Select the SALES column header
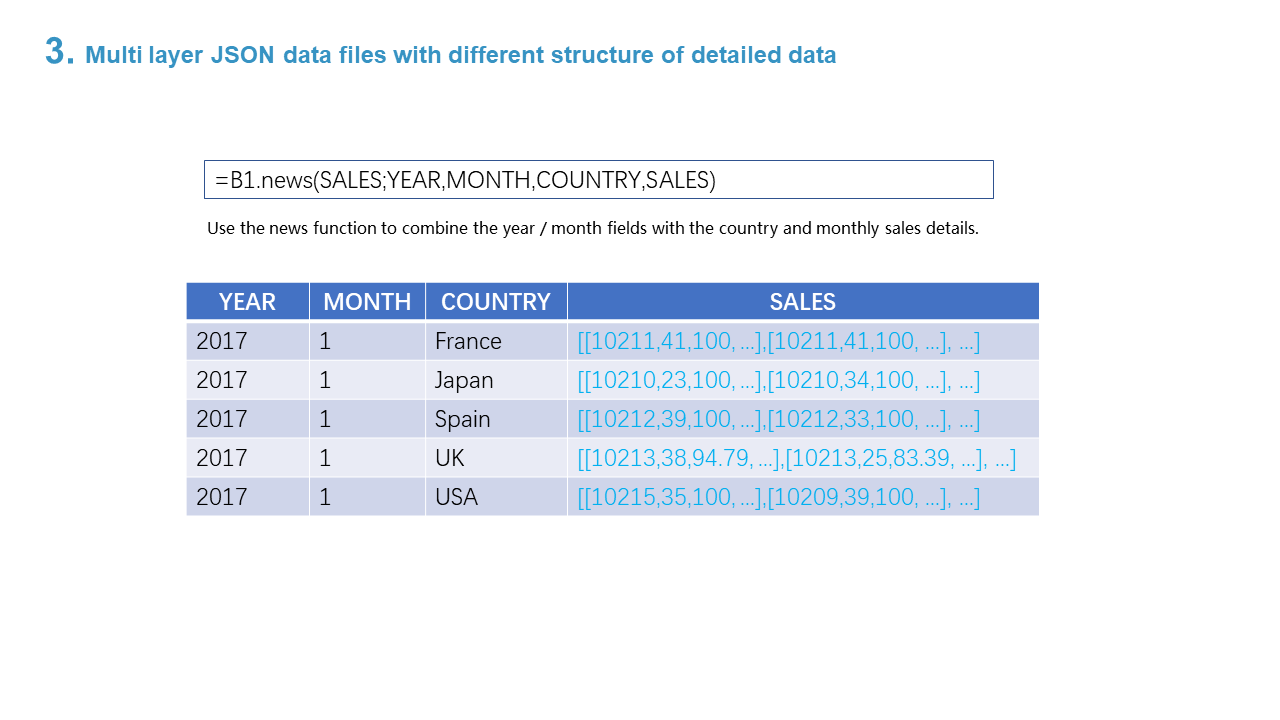1280x720 pixels. 802,302
